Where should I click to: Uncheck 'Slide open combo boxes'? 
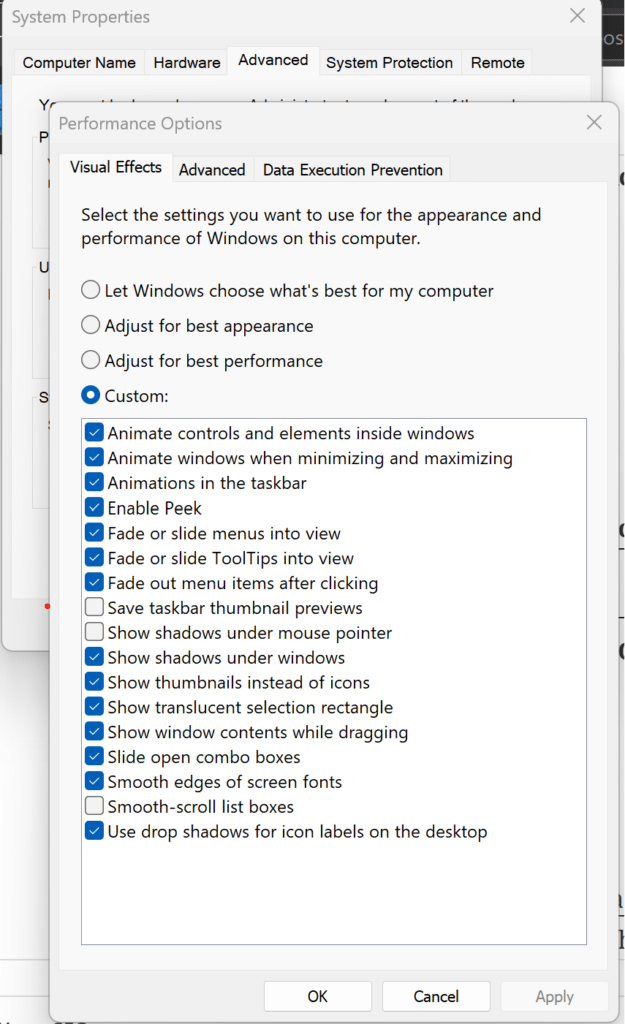94,756
